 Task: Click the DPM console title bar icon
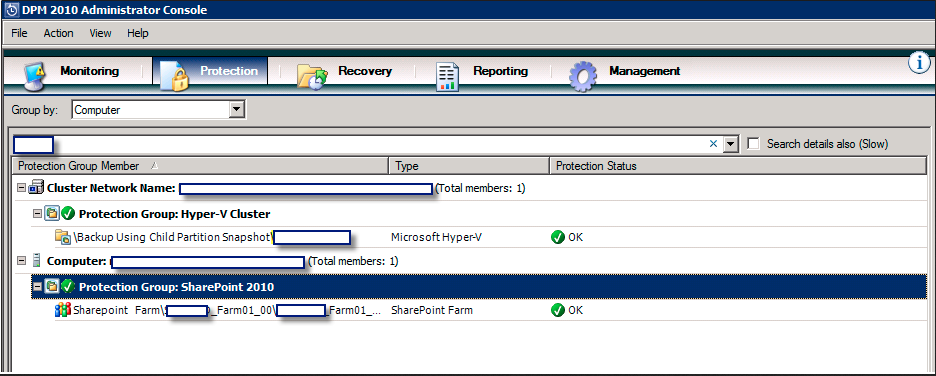pos(11,10)
